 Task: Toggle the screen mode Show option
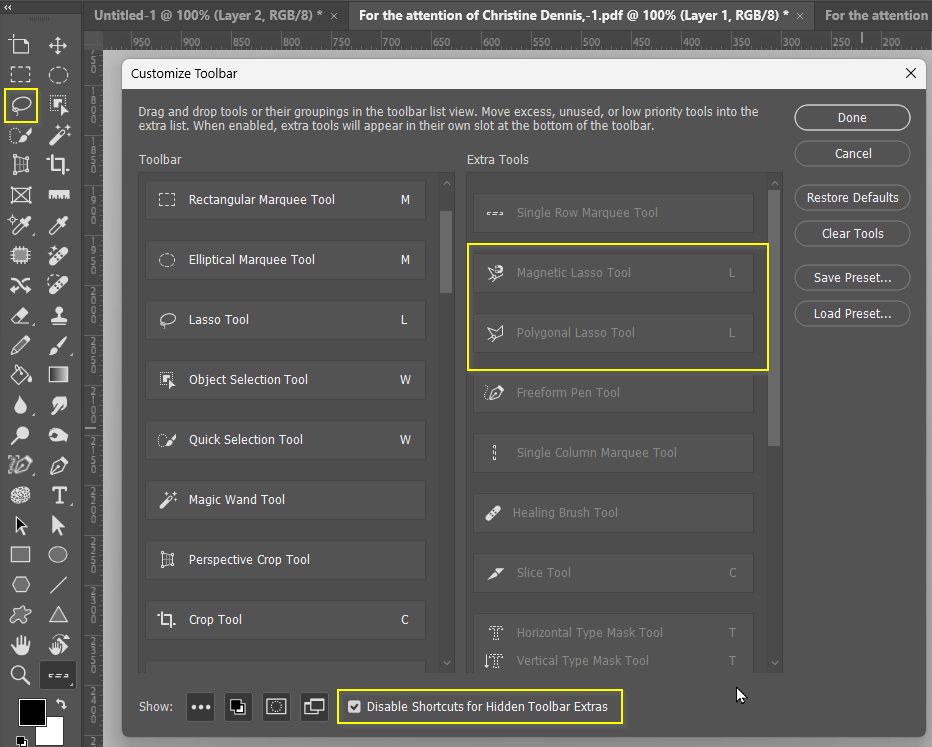pyautogui.click(x=314, y=707)
